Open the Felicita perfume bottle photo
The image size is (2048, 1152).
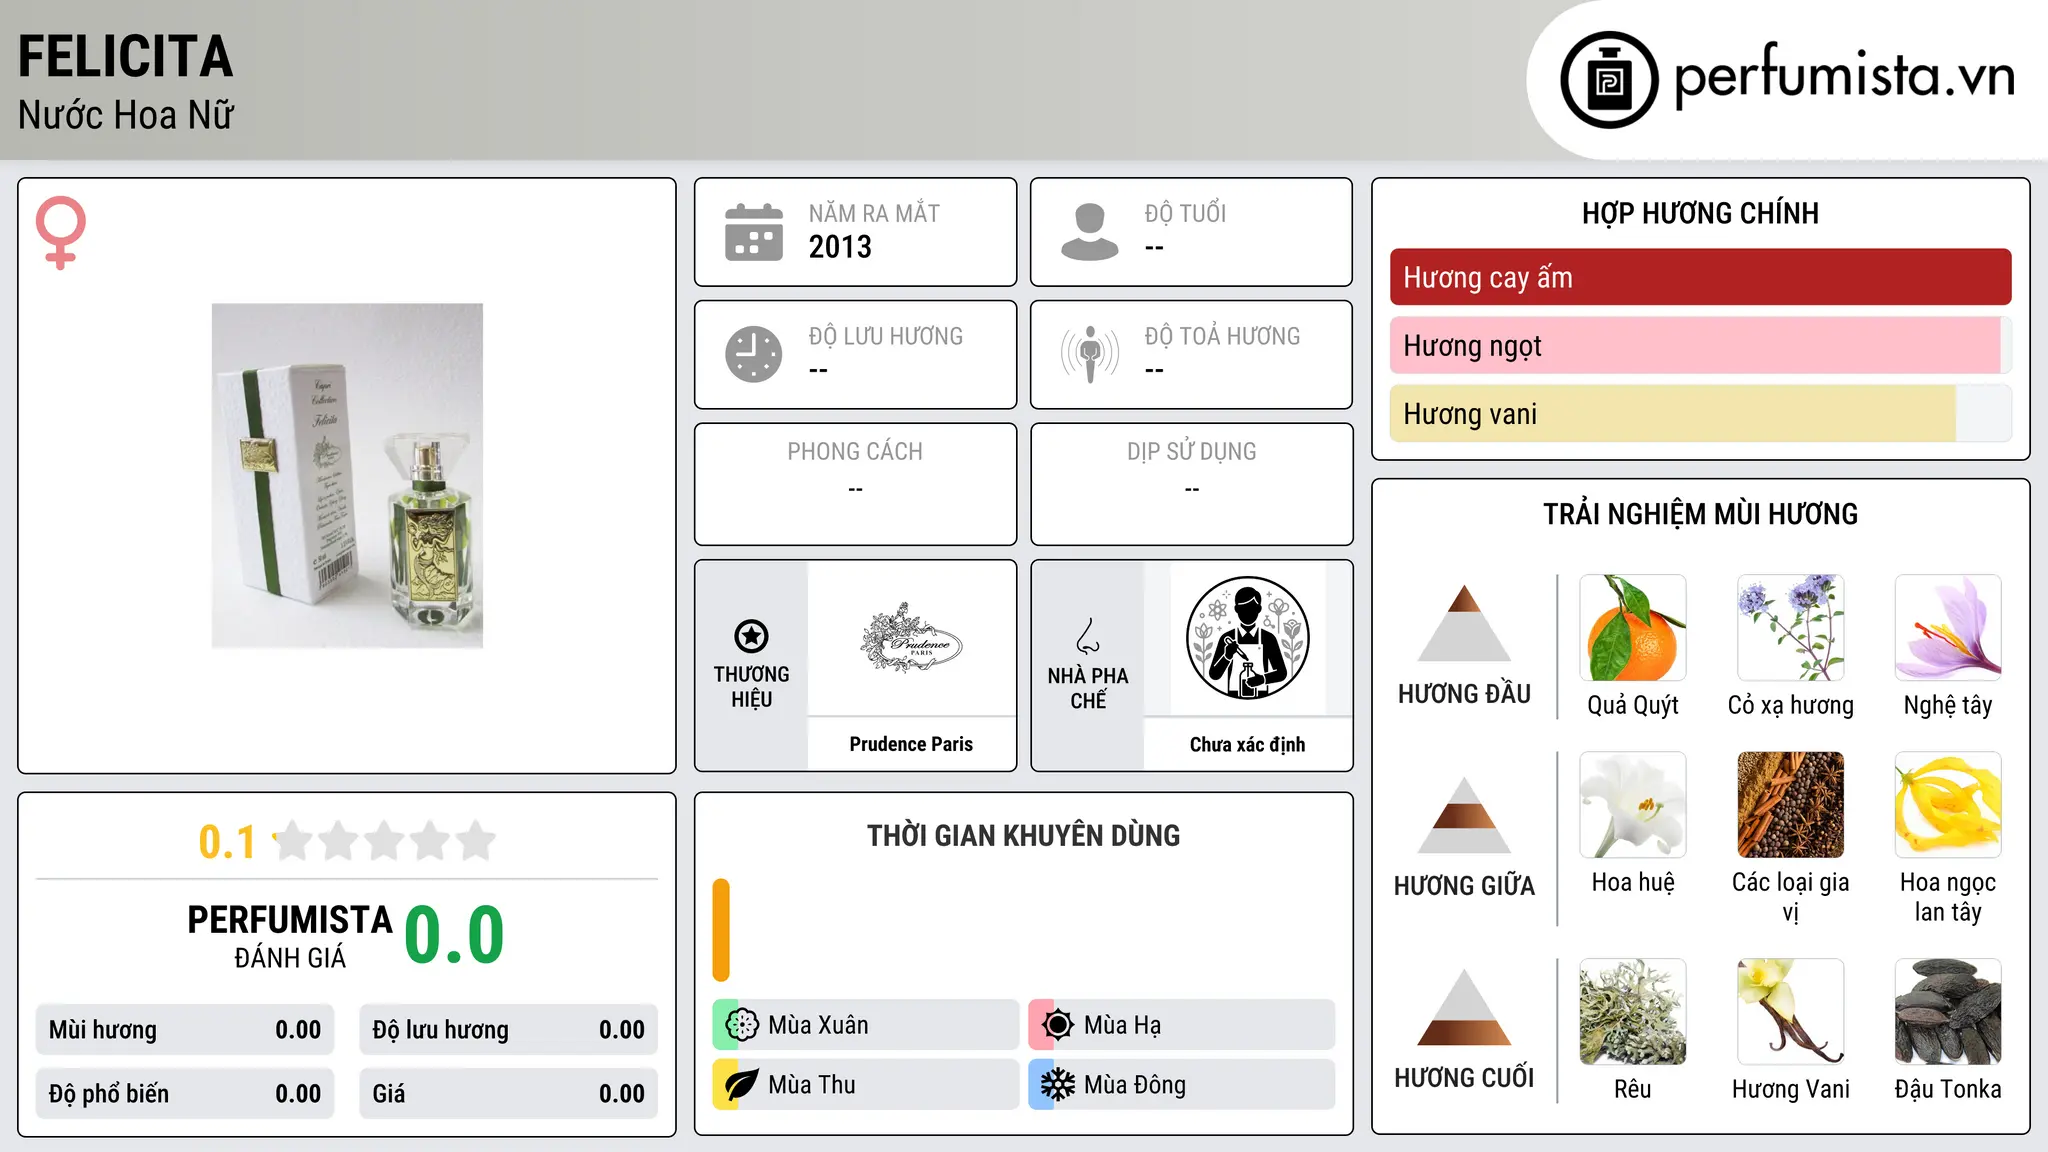347,476
